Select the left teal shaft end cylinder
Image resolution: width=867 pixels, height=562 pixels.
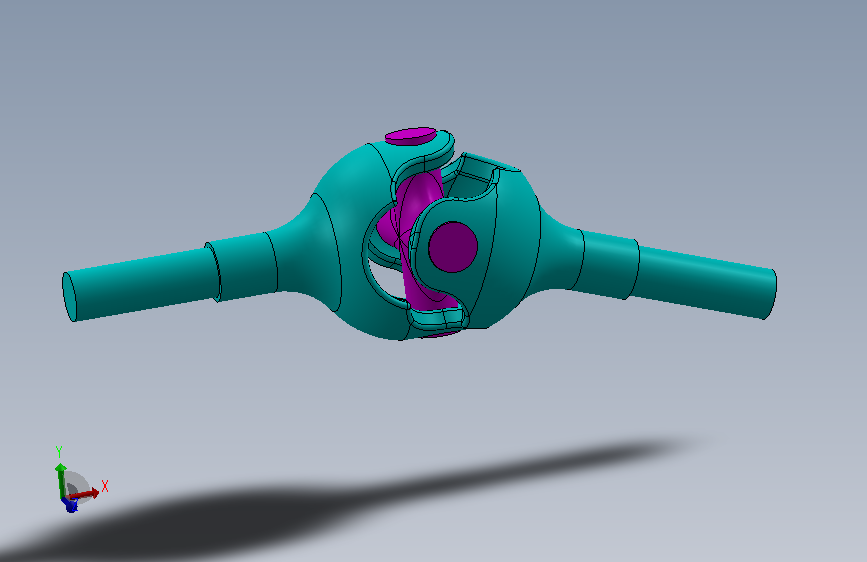pos(141,285)
